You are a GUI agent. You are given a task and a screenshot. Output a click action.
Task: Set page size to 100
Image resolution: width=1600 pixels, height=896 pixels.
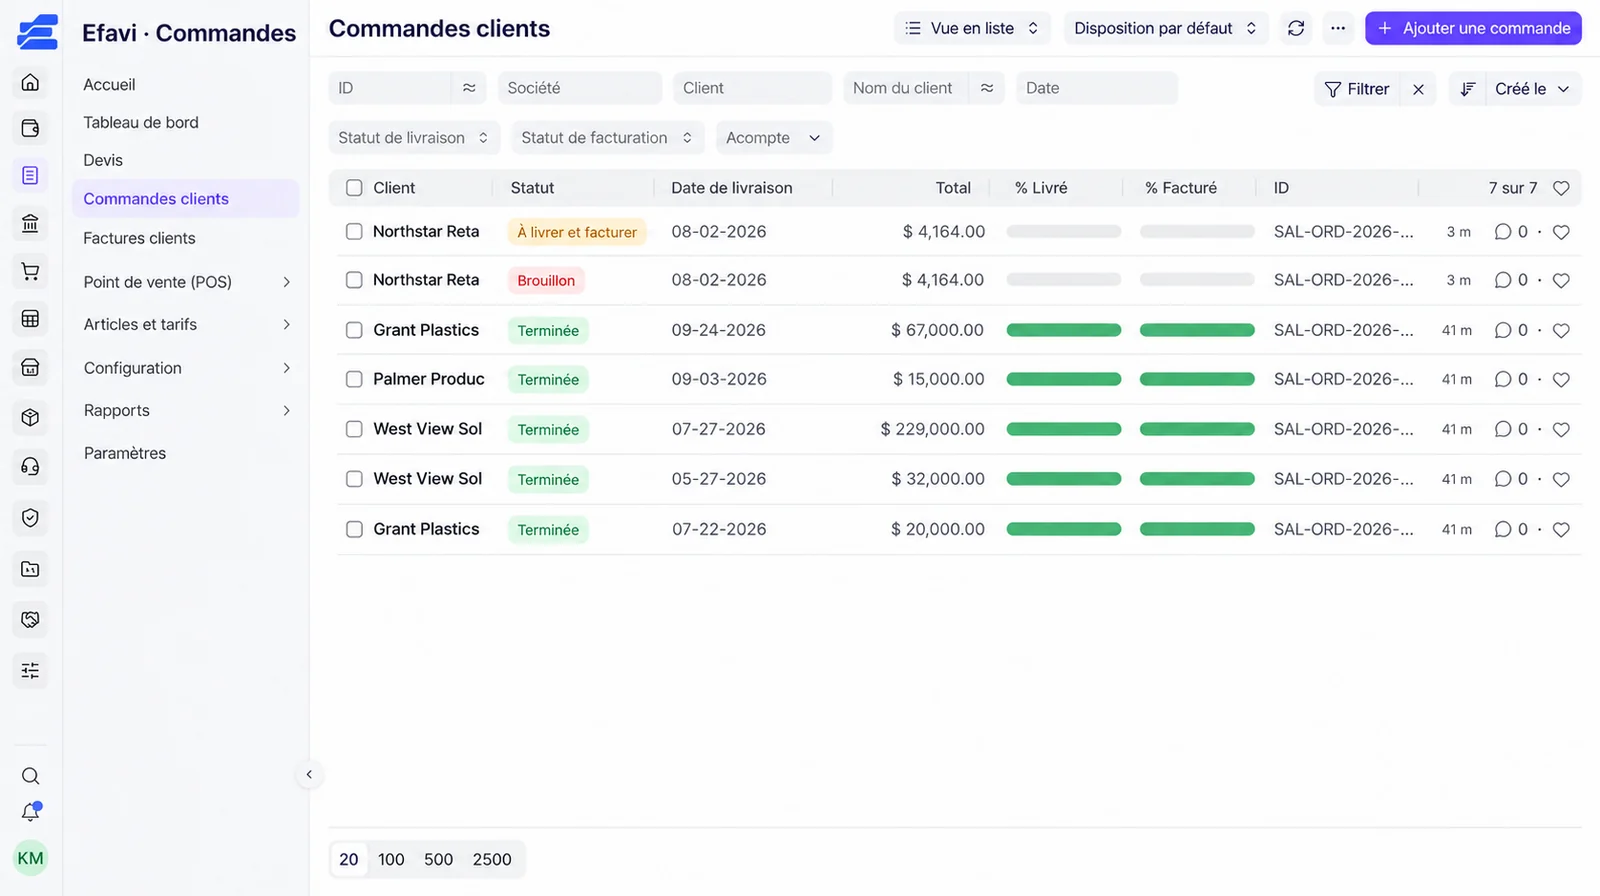click(x=391, y=859)
